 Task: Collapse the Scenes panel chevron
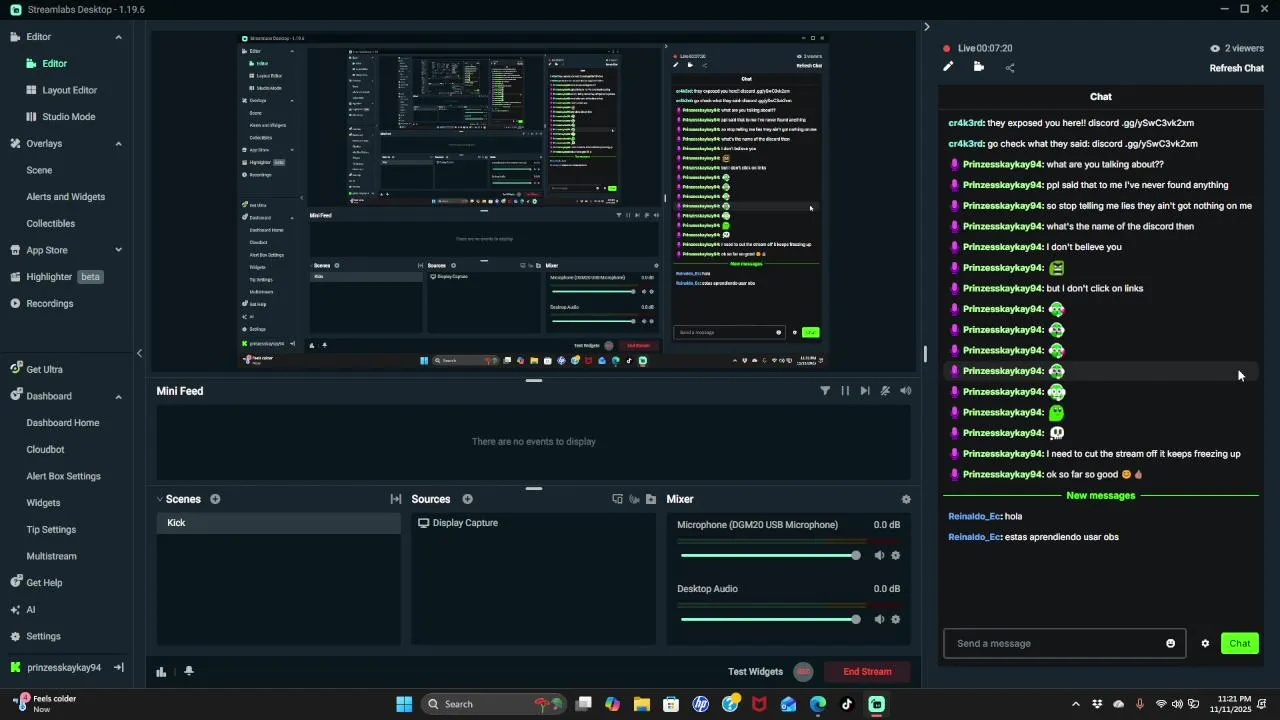[x=160, y=499]
